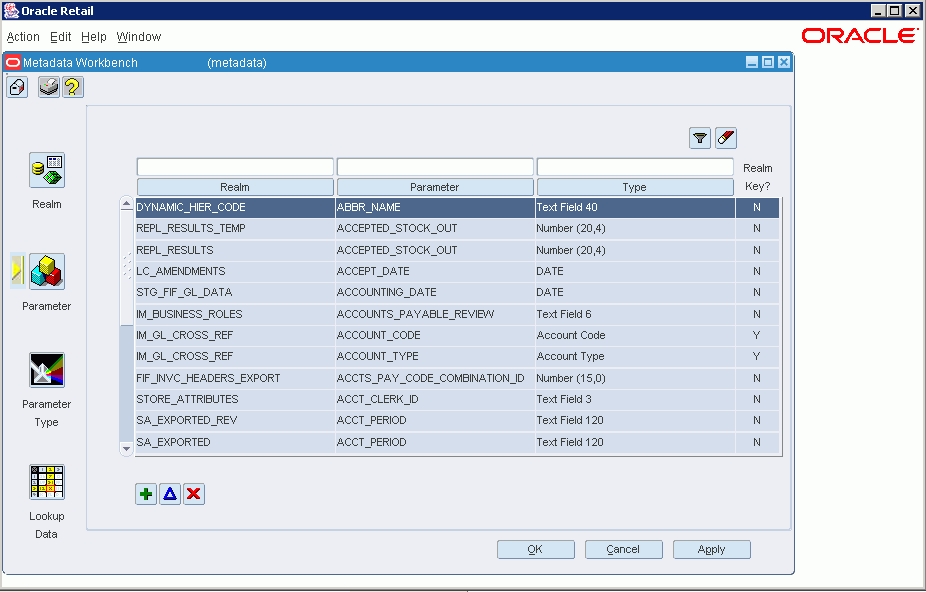Click the Parameter sidebar label

(x=47, y=306)
